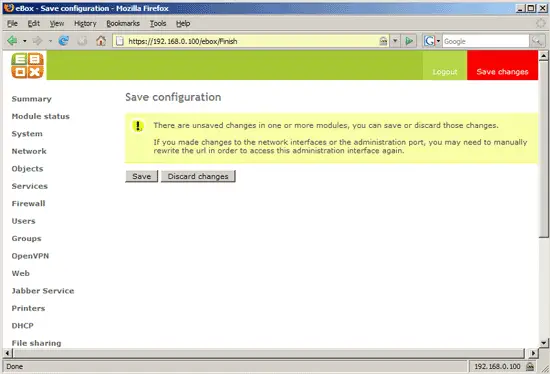The width and height of the screenshot is (550, 374).
Task: Open the Web sidebar section
Action: [21, 273]
